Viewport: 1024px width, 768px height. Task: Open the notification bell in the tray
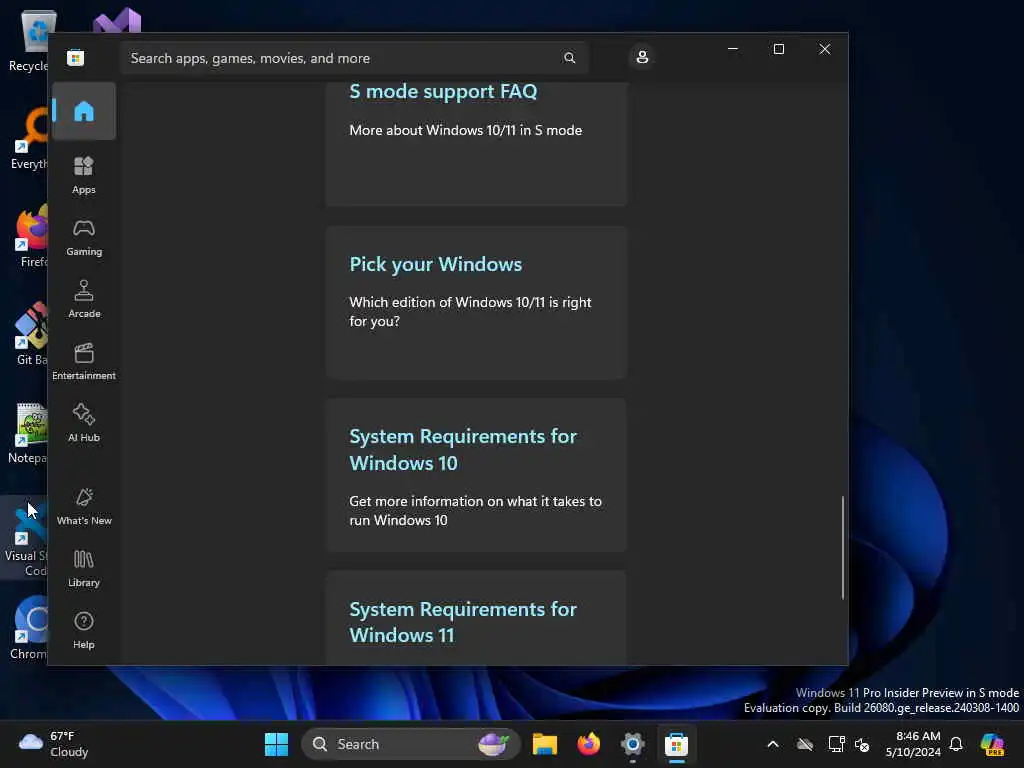[x=956, y=744]
